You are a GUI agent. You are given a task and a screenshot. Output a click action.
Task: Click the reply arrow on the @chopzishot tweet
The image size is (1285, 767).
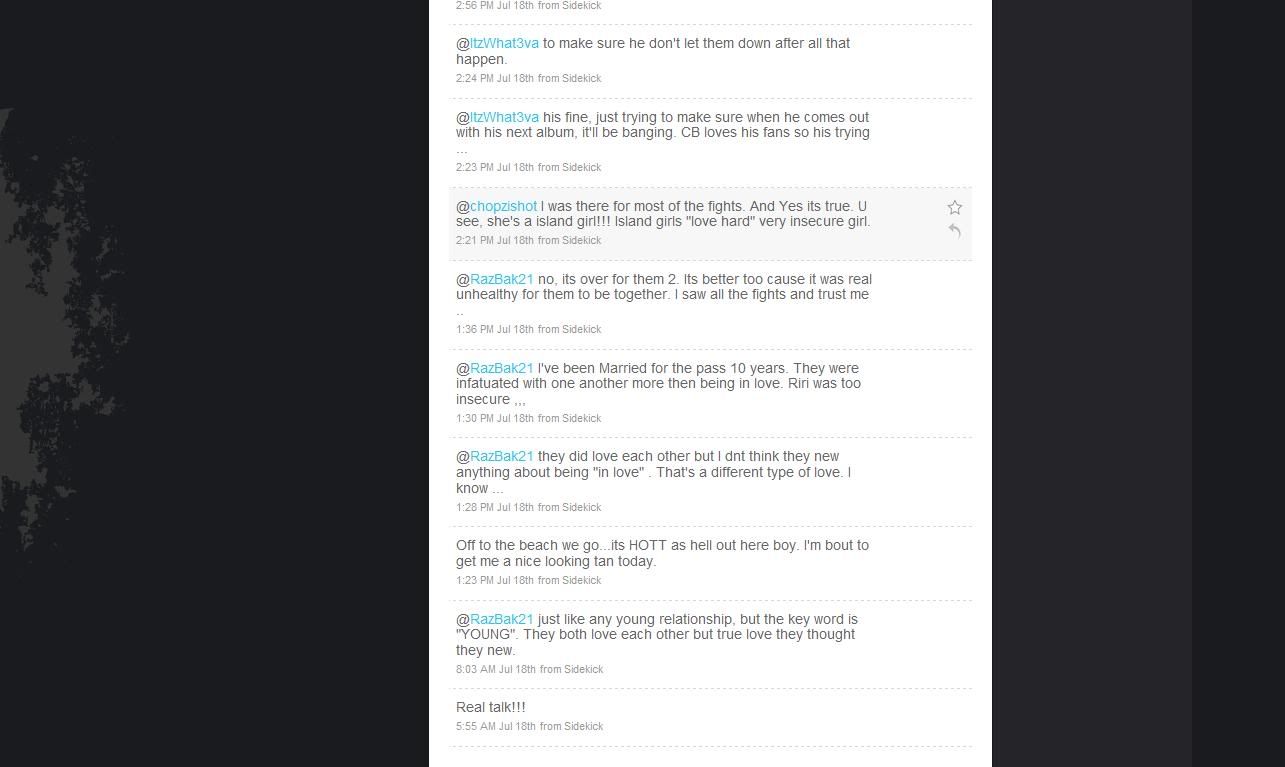click(x=955, y=231)
